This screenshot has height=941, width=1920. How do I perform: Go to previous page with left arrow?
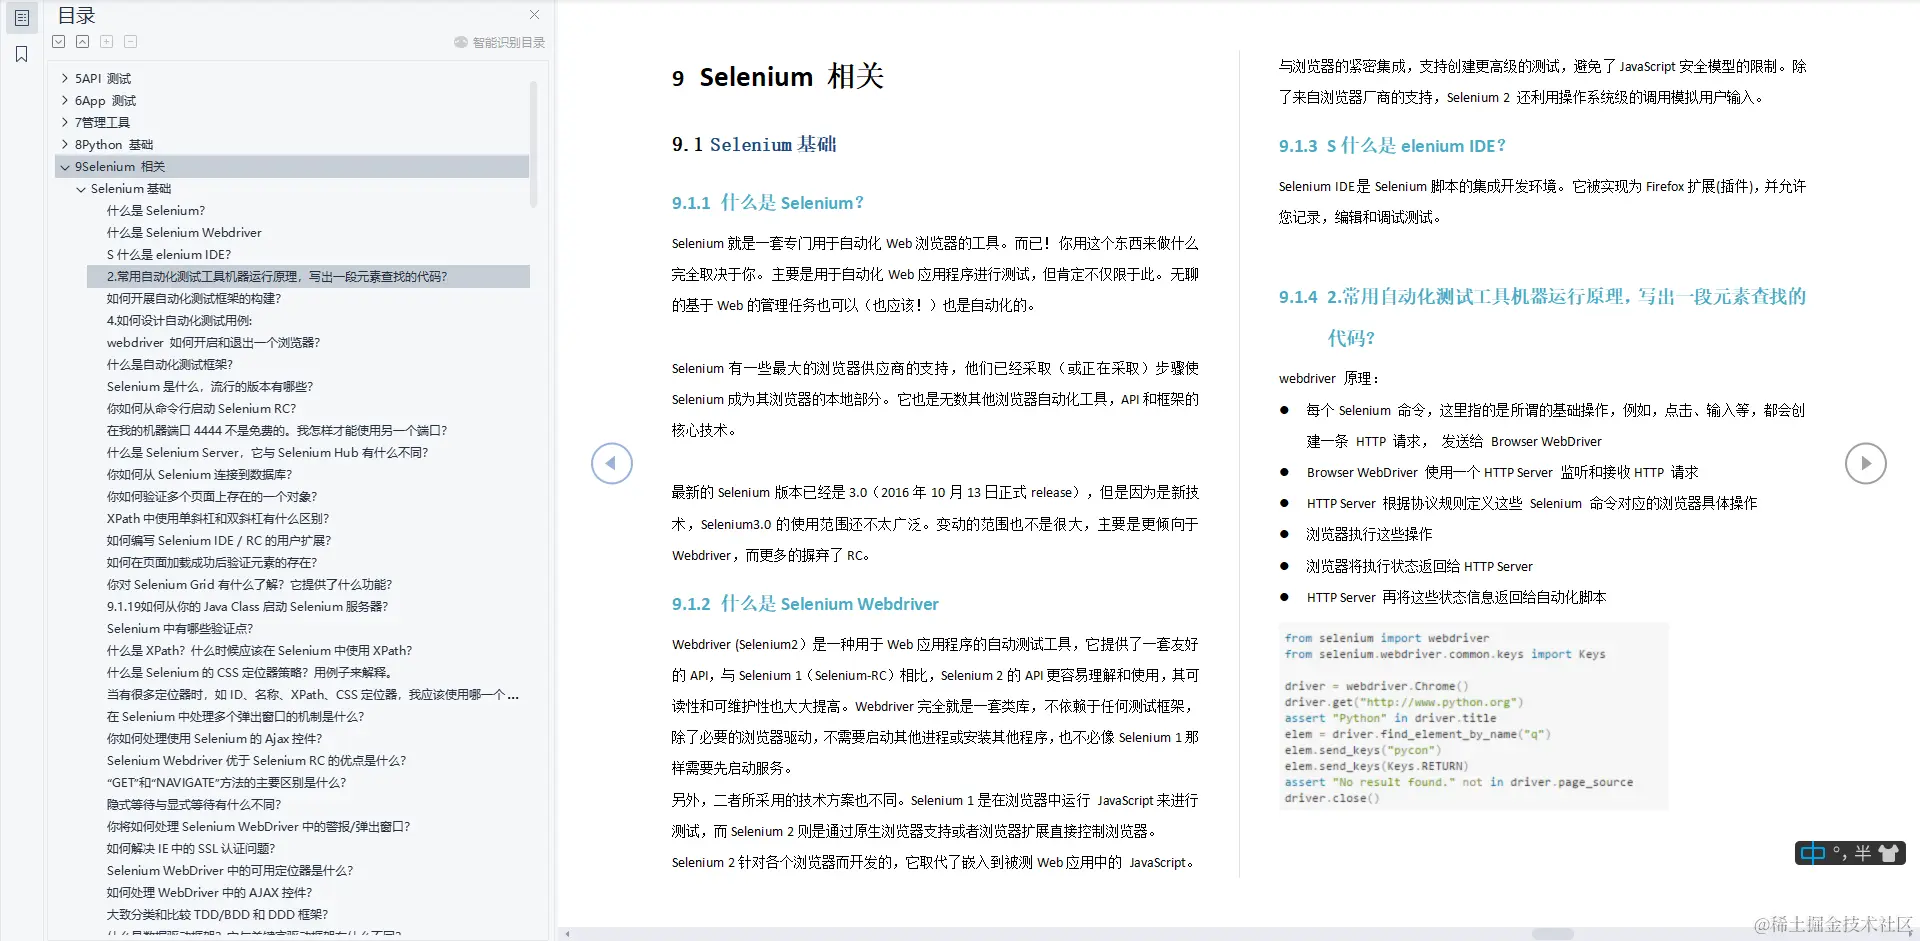[612, 463]
